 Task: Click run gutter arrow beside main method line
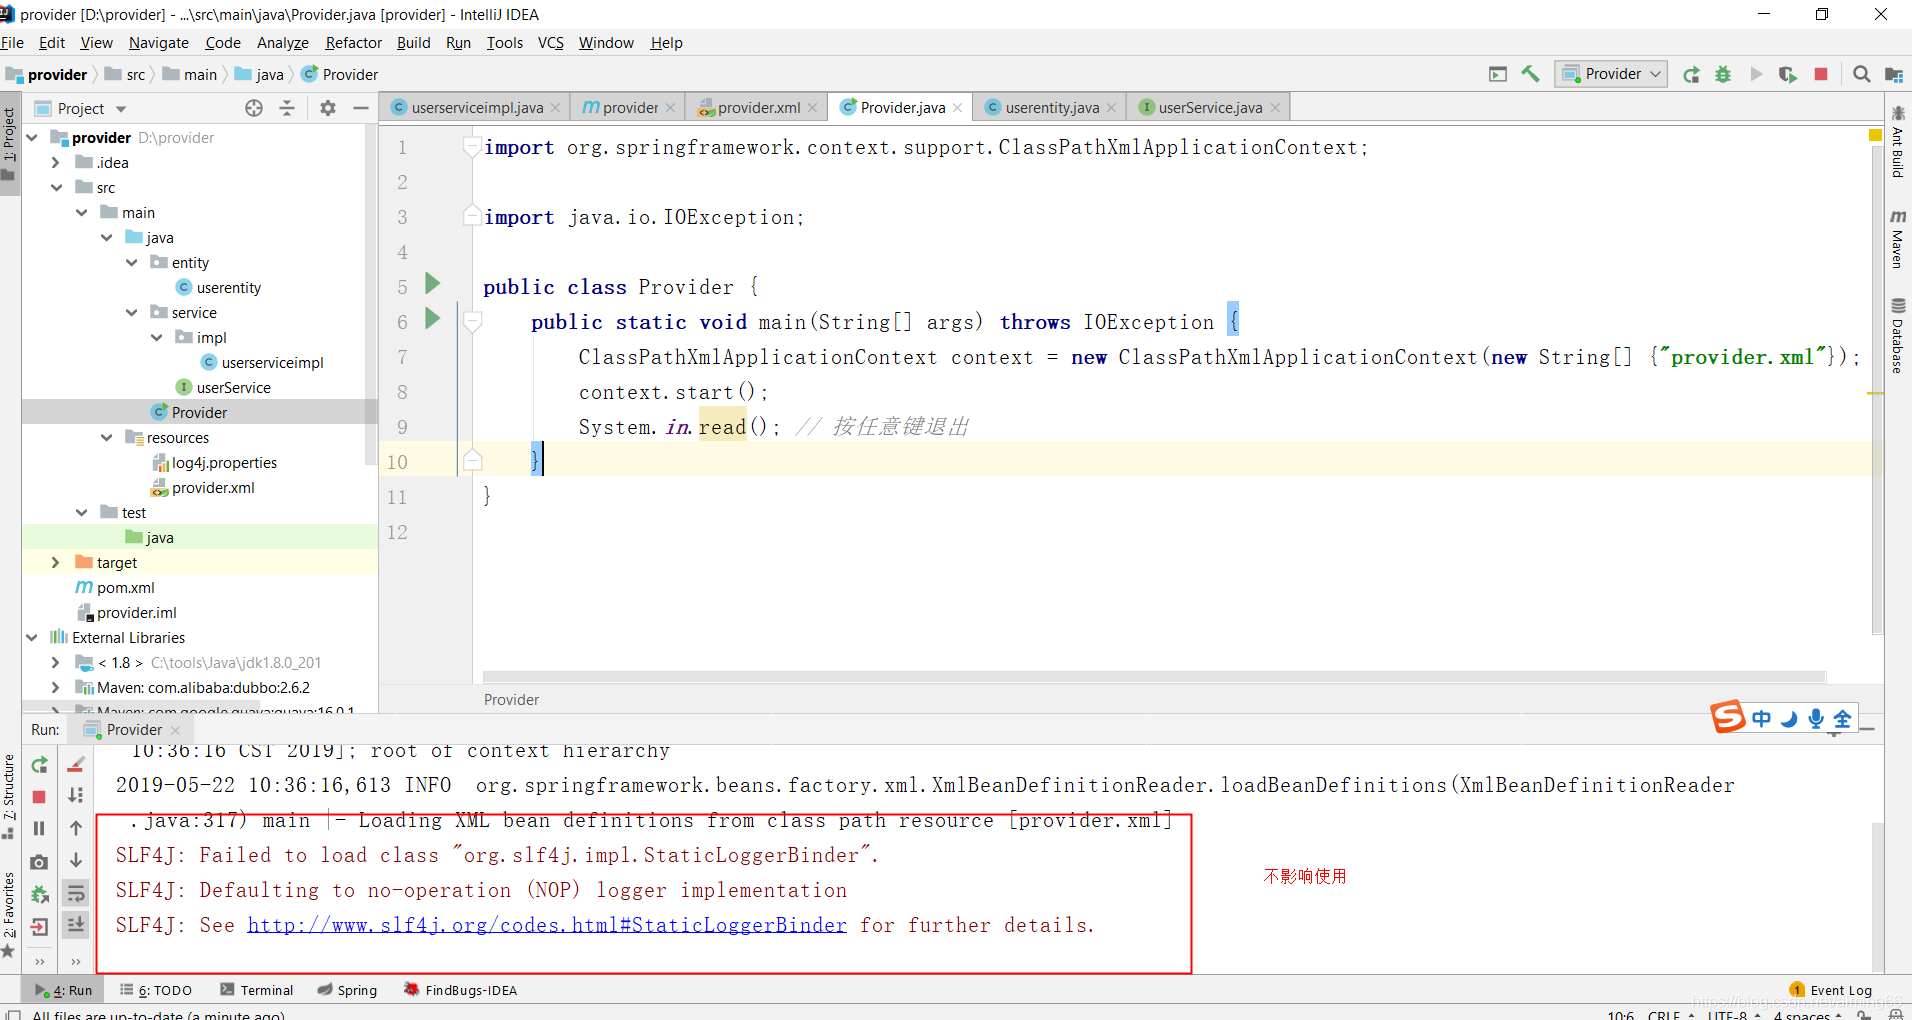(433, 319)
